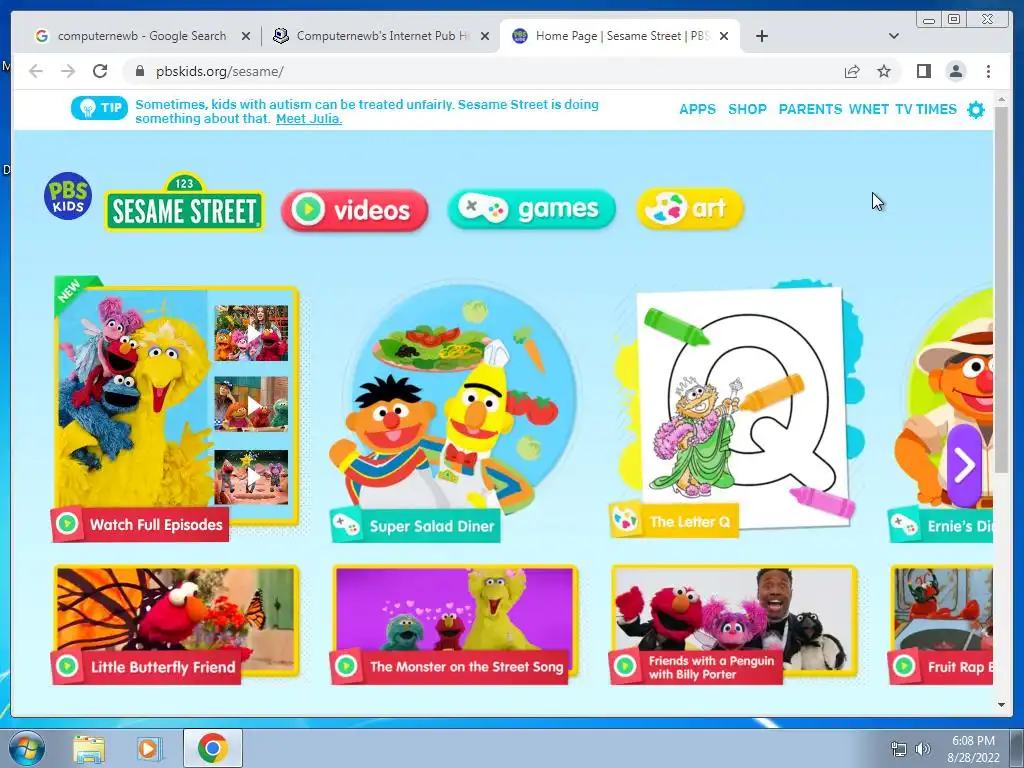Play The Monster on the Street Song

tap(455, 624)
